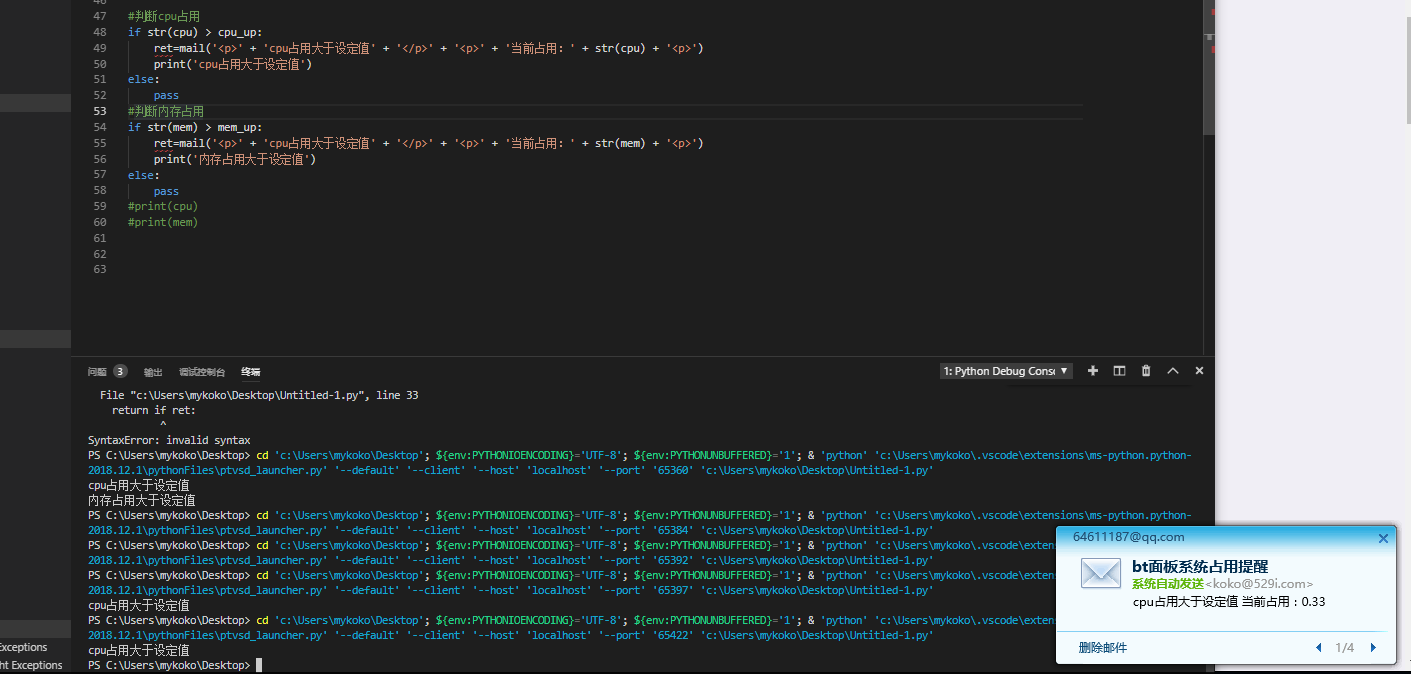Go to previous mail with left arrow
This screenshot has width=1411, height=674.
tap(1319, 648)
